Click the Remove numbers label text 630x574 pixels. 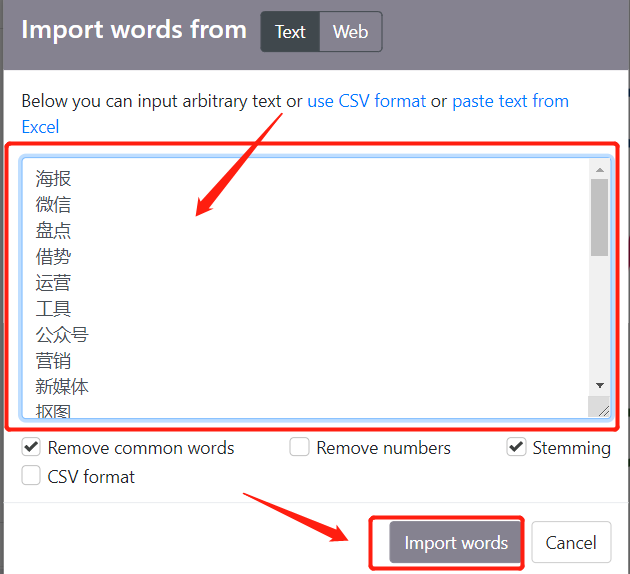[x=383, y=448]
